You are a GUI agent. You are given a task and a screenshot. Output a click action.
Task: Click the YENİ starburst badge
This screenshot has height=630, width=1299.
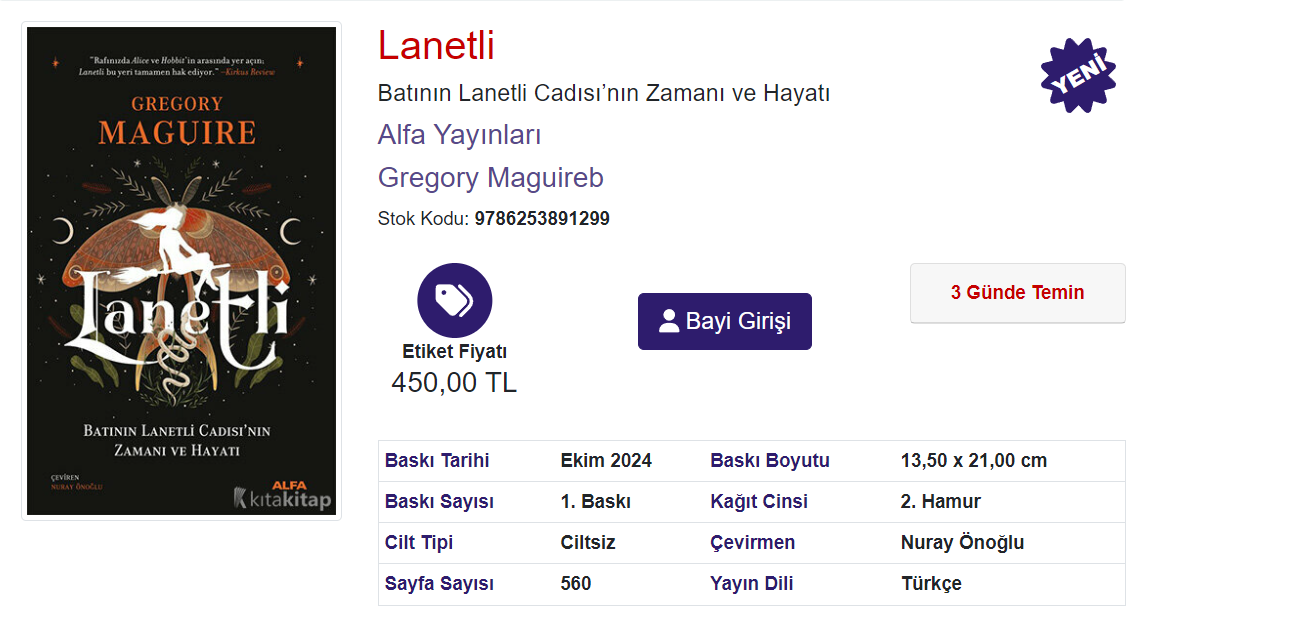(1078, 76)
